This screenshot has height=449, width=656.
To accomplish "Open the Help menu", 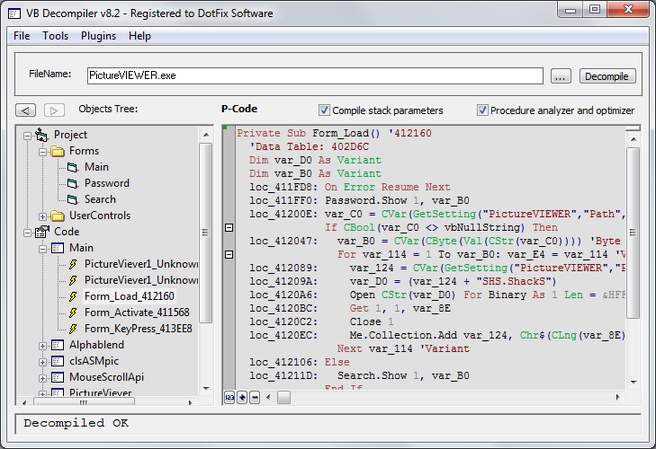I will 140,36.
